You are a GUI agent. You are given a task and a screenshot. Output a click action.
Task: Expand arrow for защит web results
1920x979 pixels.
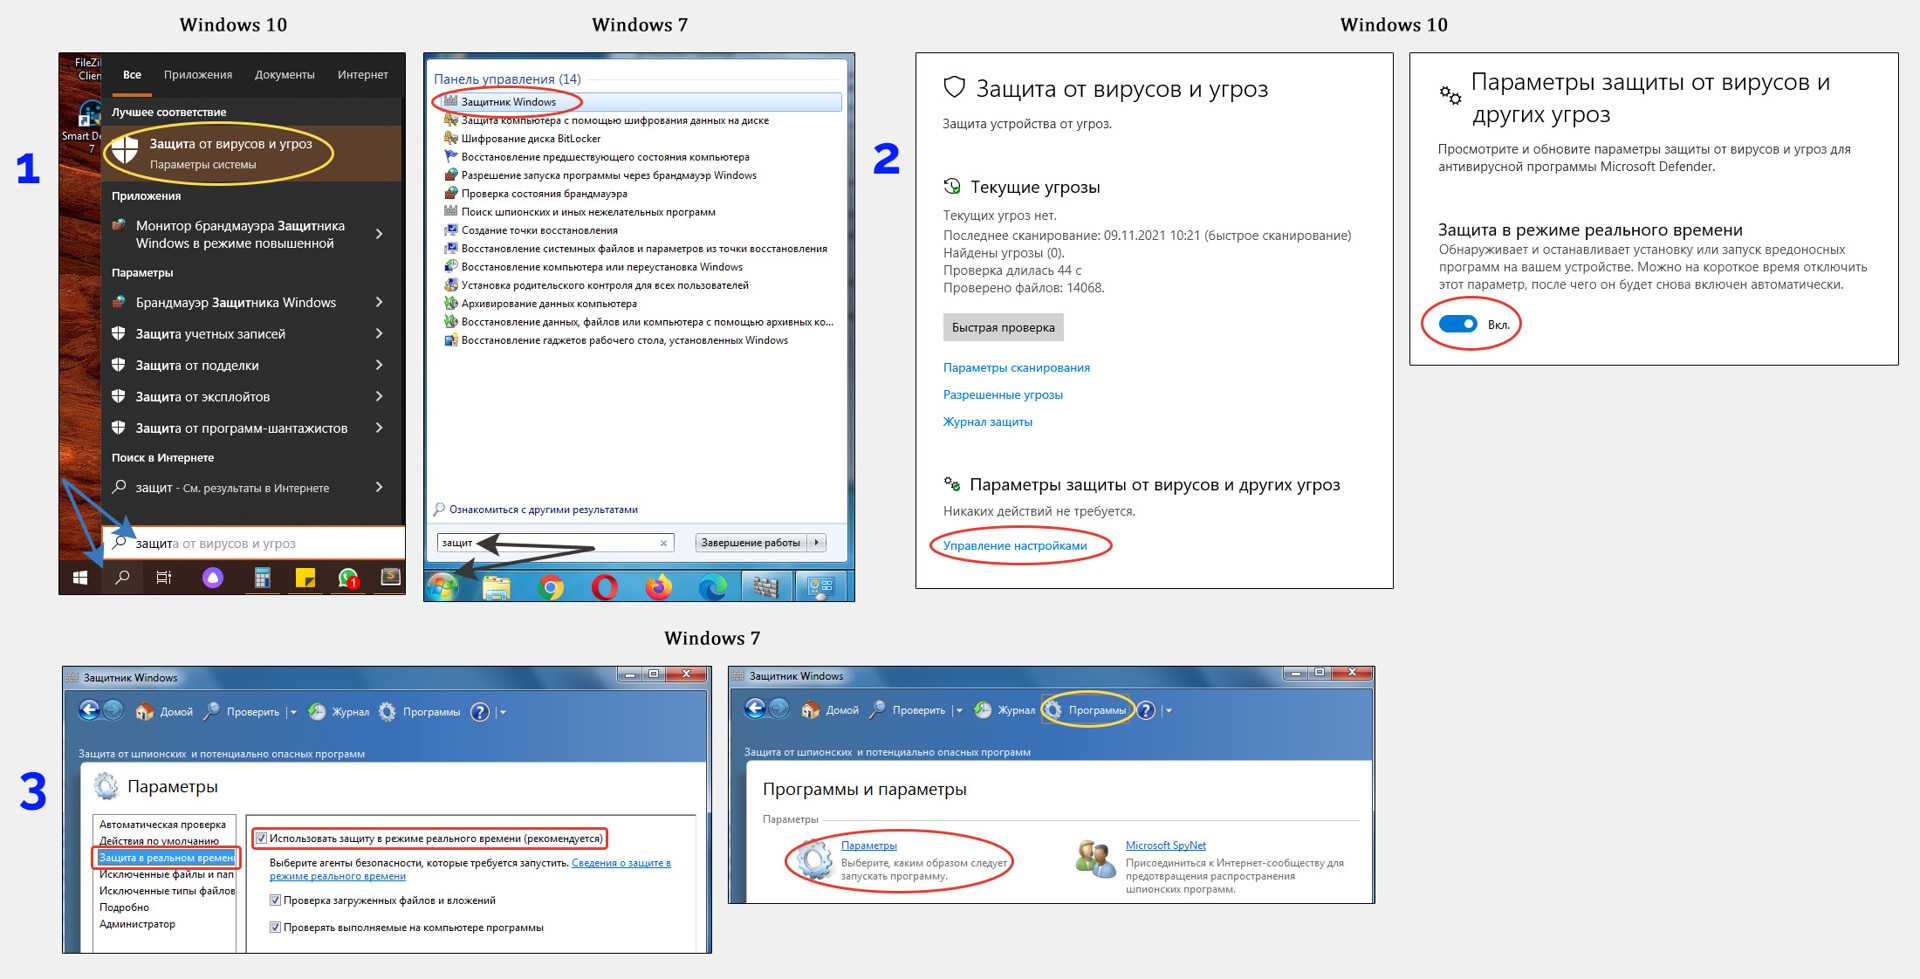379,487
